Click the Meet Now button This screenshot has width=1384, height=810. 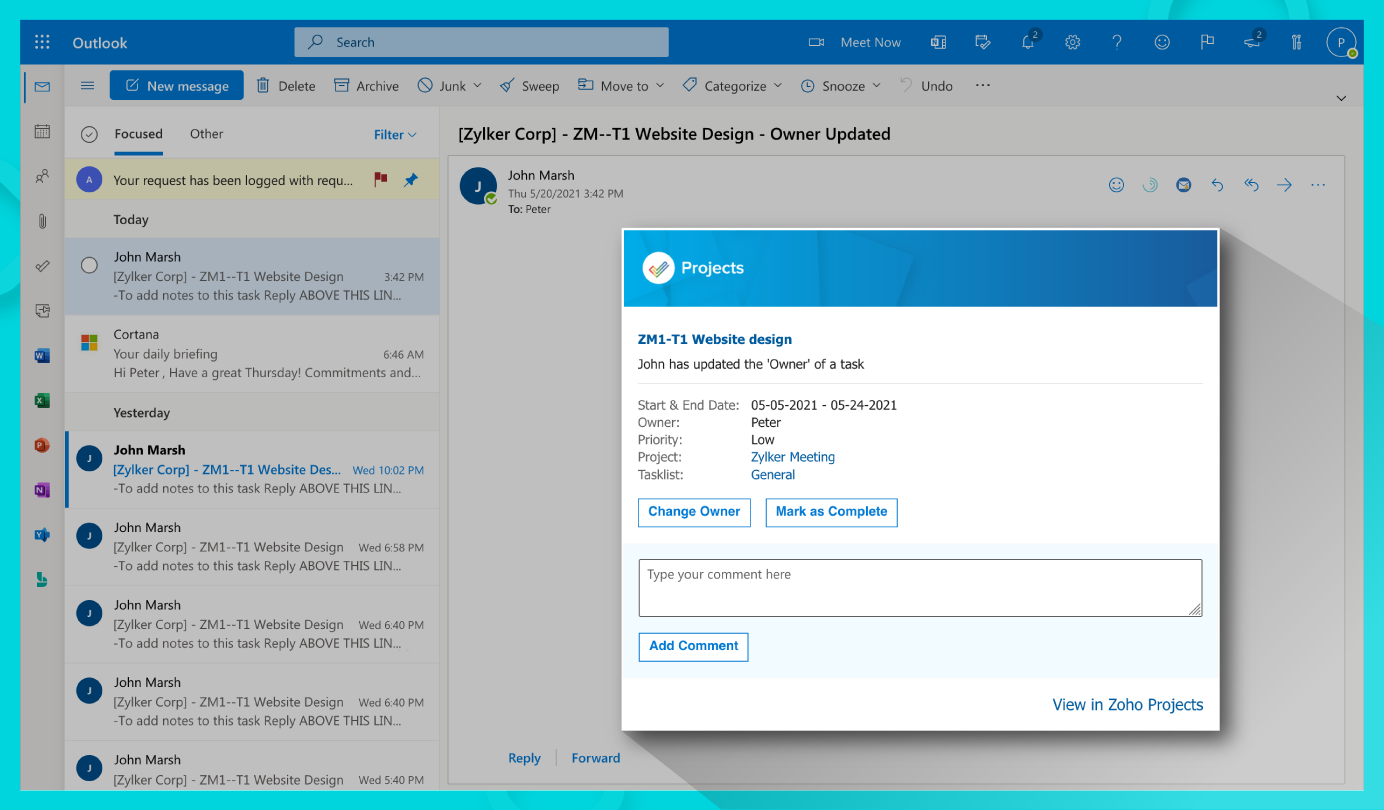[855, 42]
